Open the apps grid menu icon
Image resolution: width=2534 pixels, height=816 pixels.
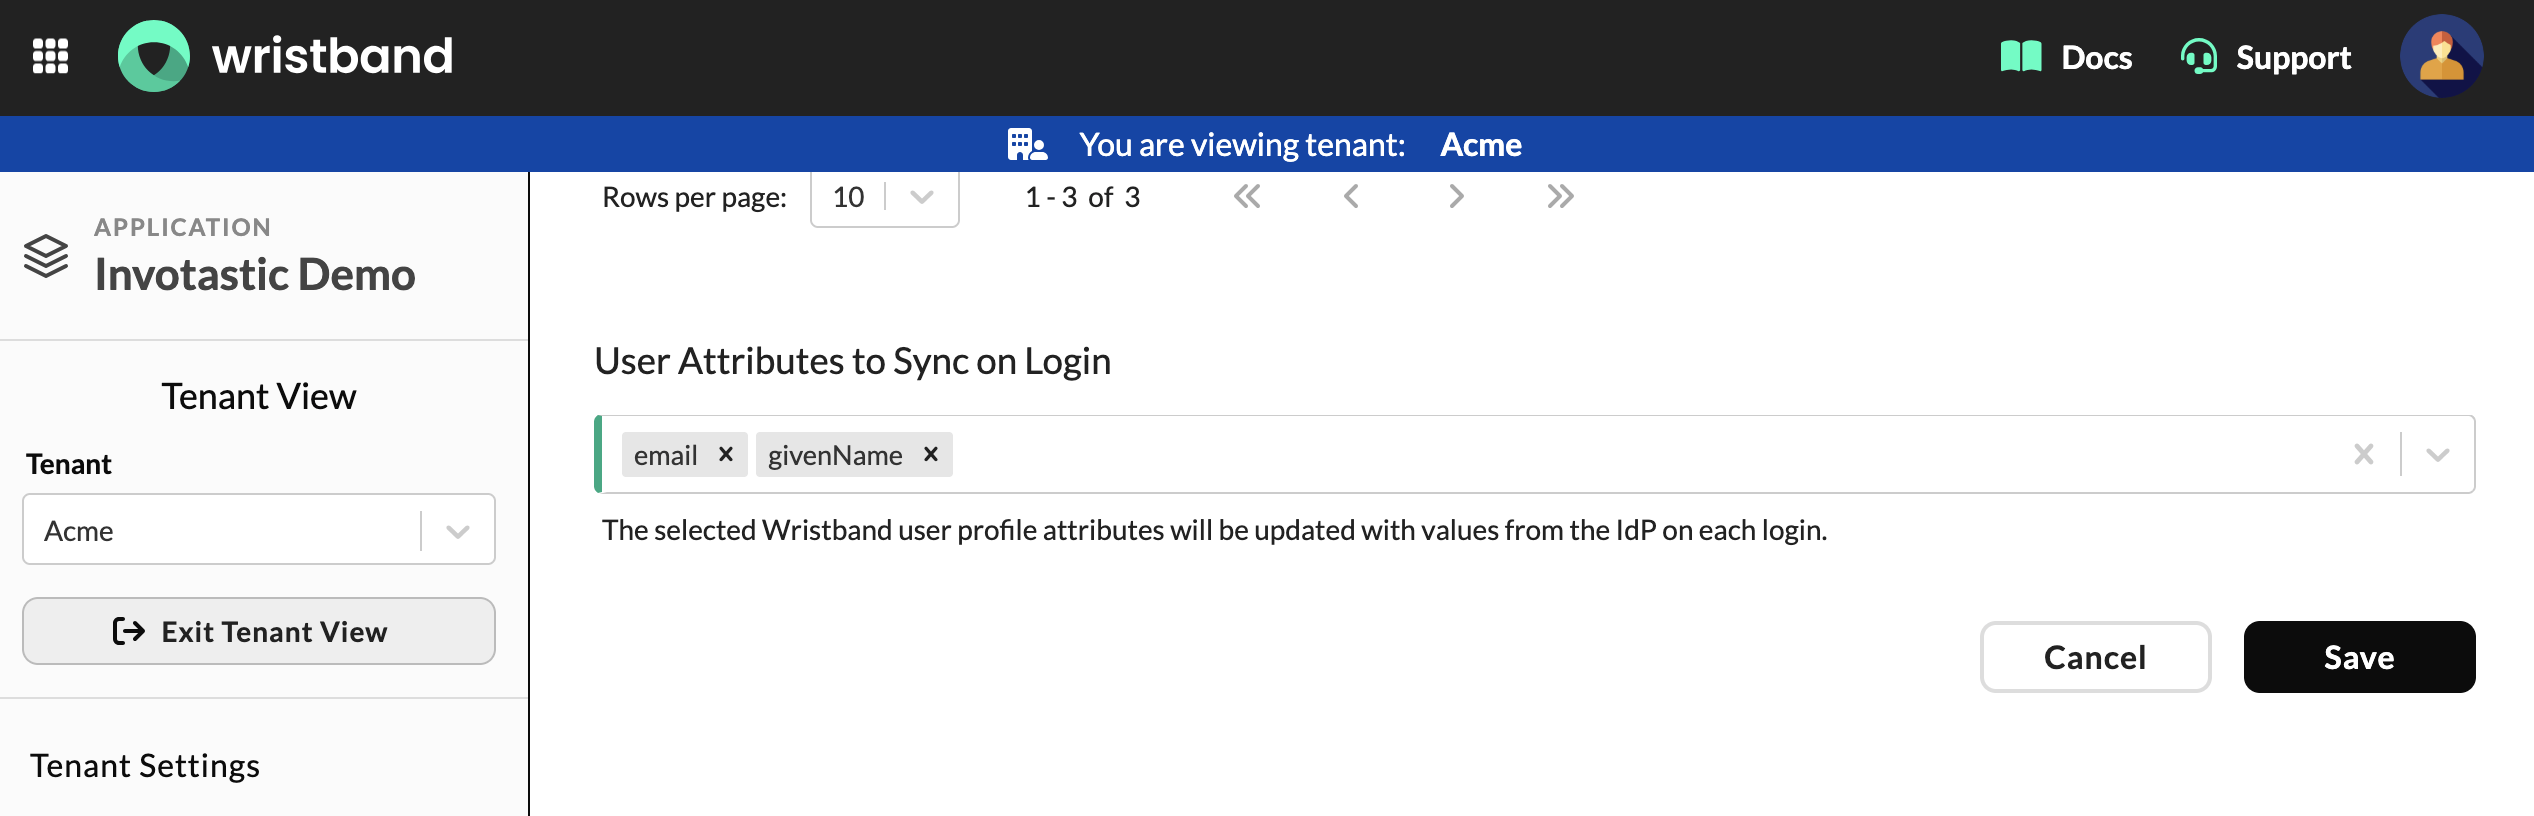50,56
